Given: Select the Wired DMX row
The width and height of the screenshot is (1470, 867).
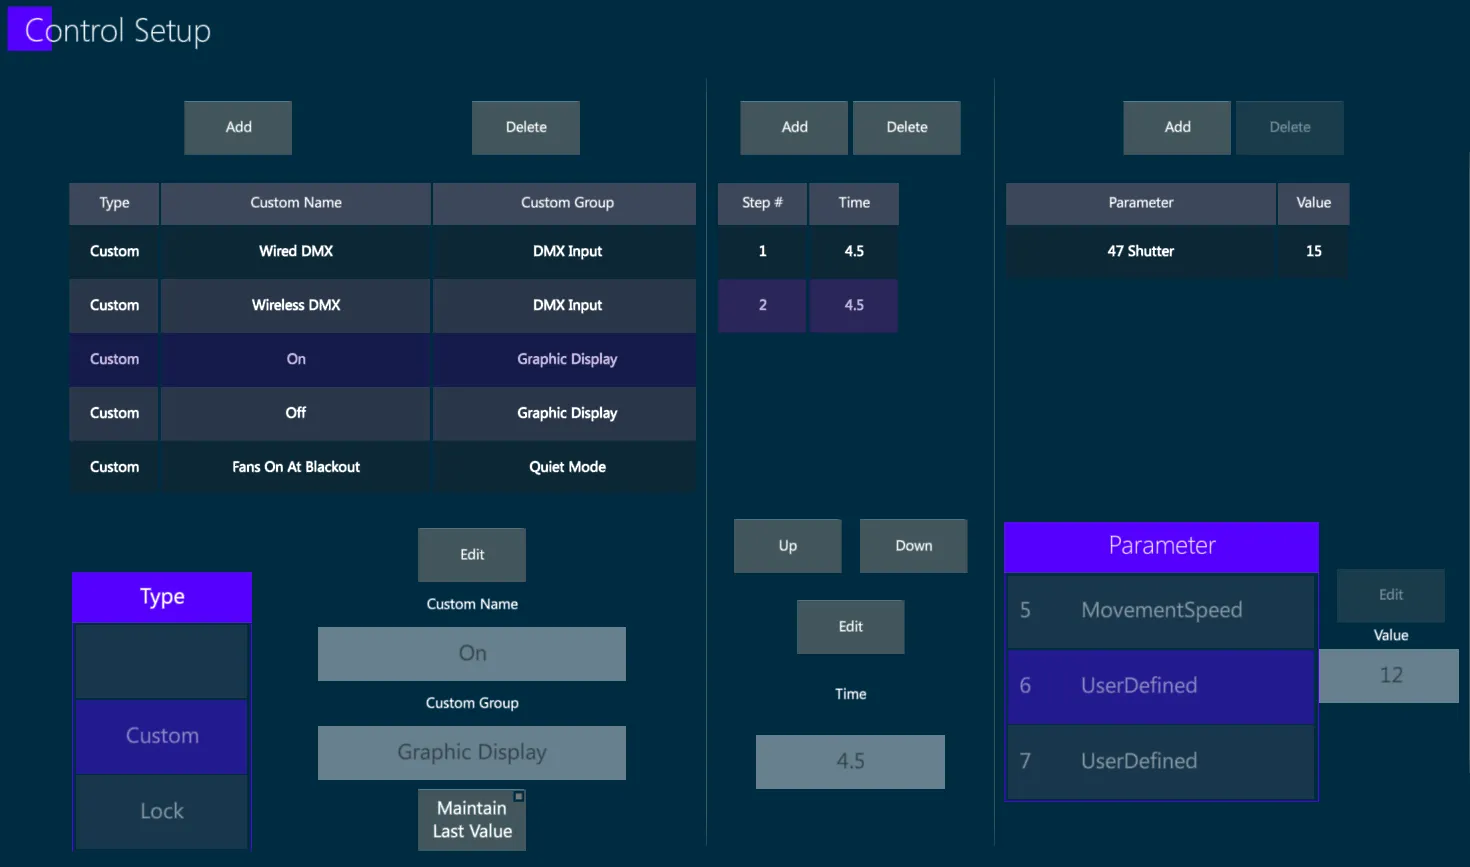Looking at the screenshot, I should [x=382, y=251].
